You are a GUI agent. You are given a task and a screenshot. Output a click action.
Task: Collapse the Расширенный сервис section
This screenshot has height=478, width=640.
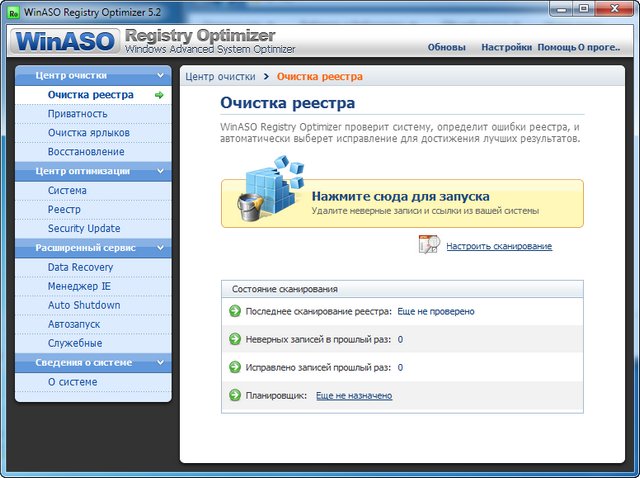click(x=160, y=248)
